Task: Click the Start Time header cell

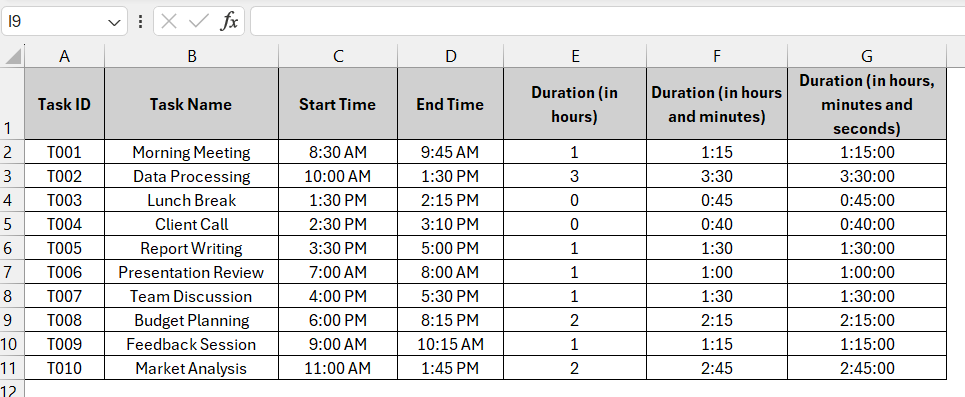Action: pos(338,103)
